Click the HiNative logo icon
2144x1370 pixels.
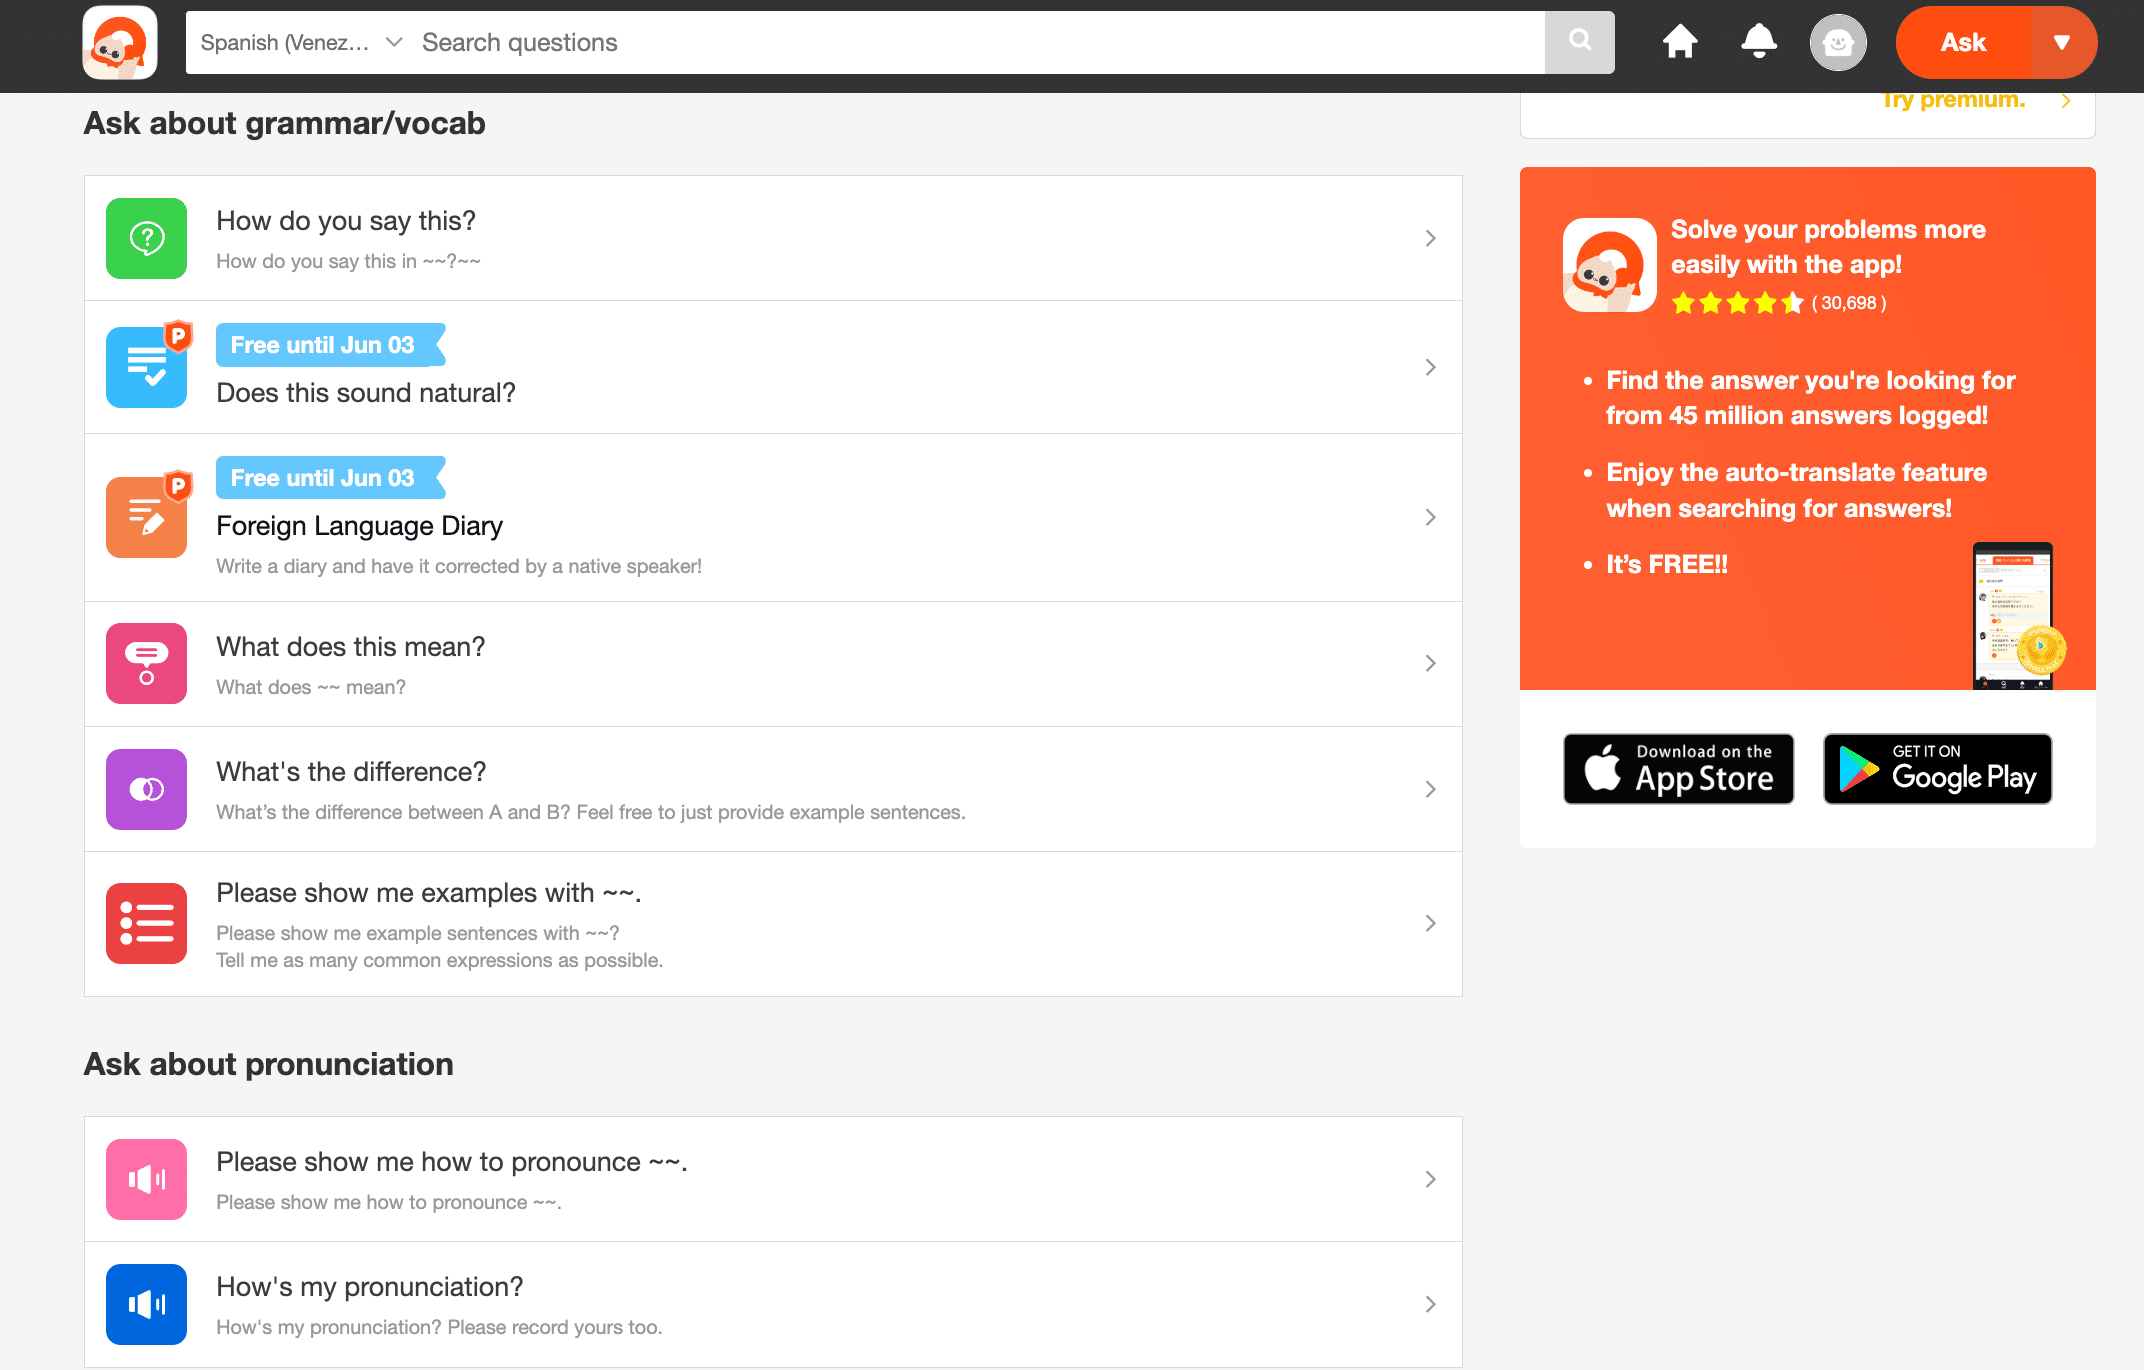120,42
